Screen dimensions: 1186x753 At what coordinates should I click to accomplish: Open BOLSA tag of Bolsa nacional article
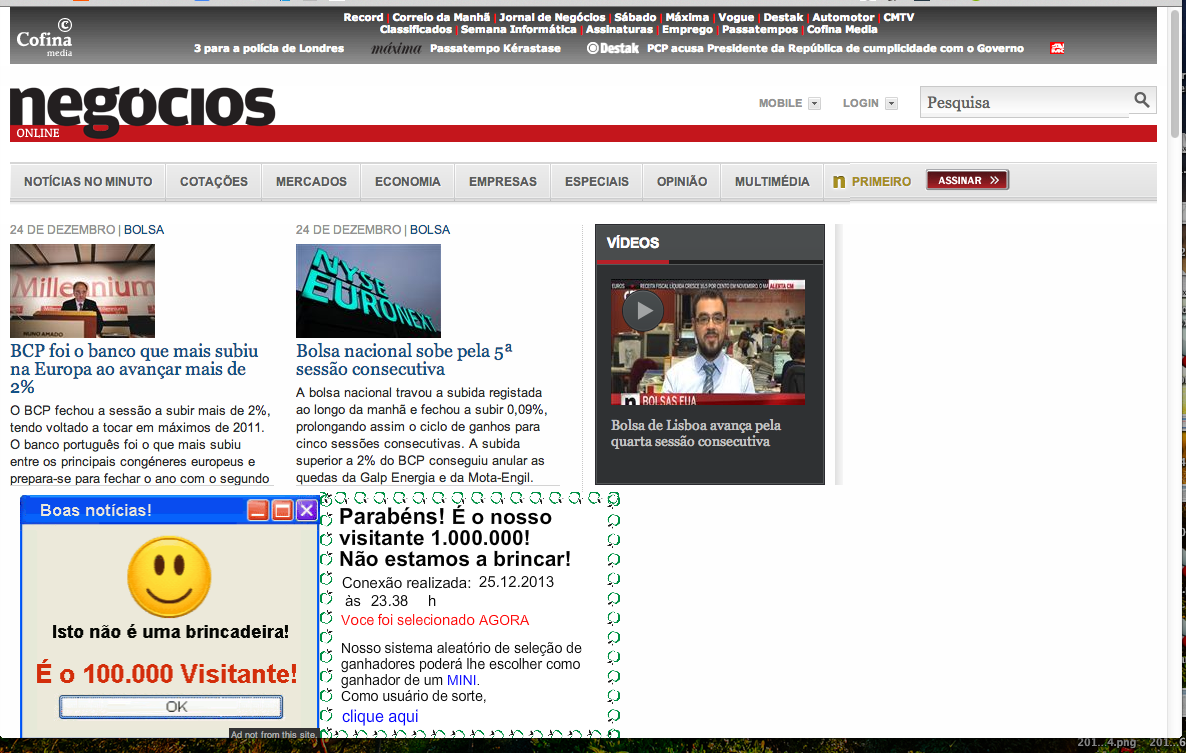point(430,230)
